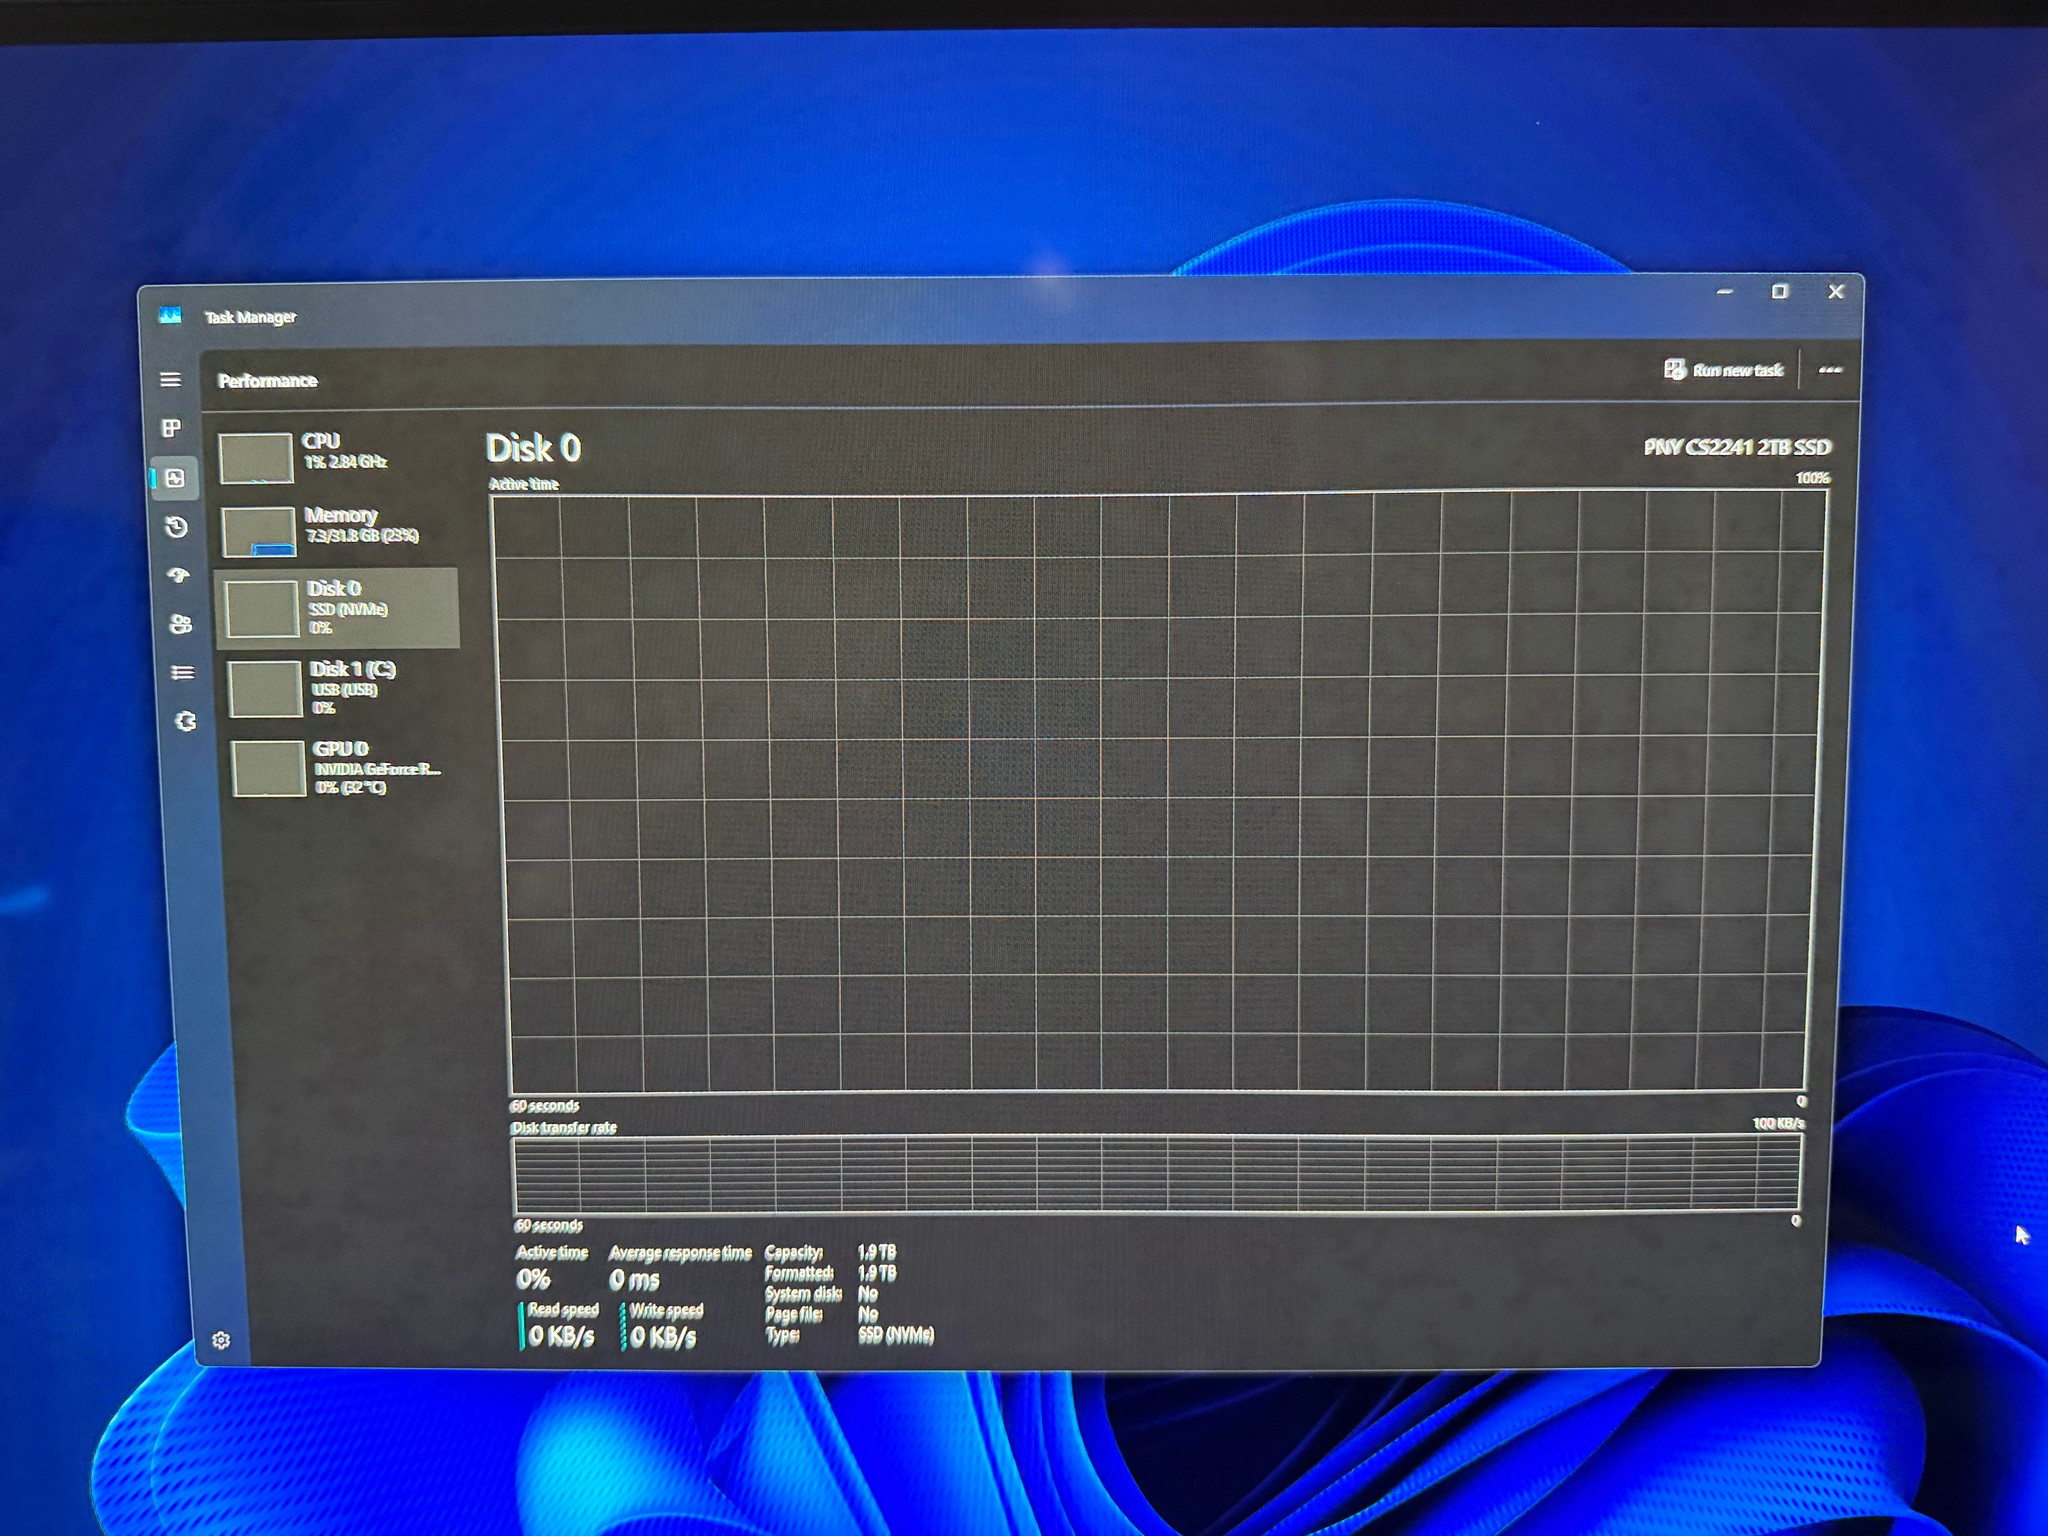Select the Performance page icon
2048x1536 pixels.
(175, 478)
